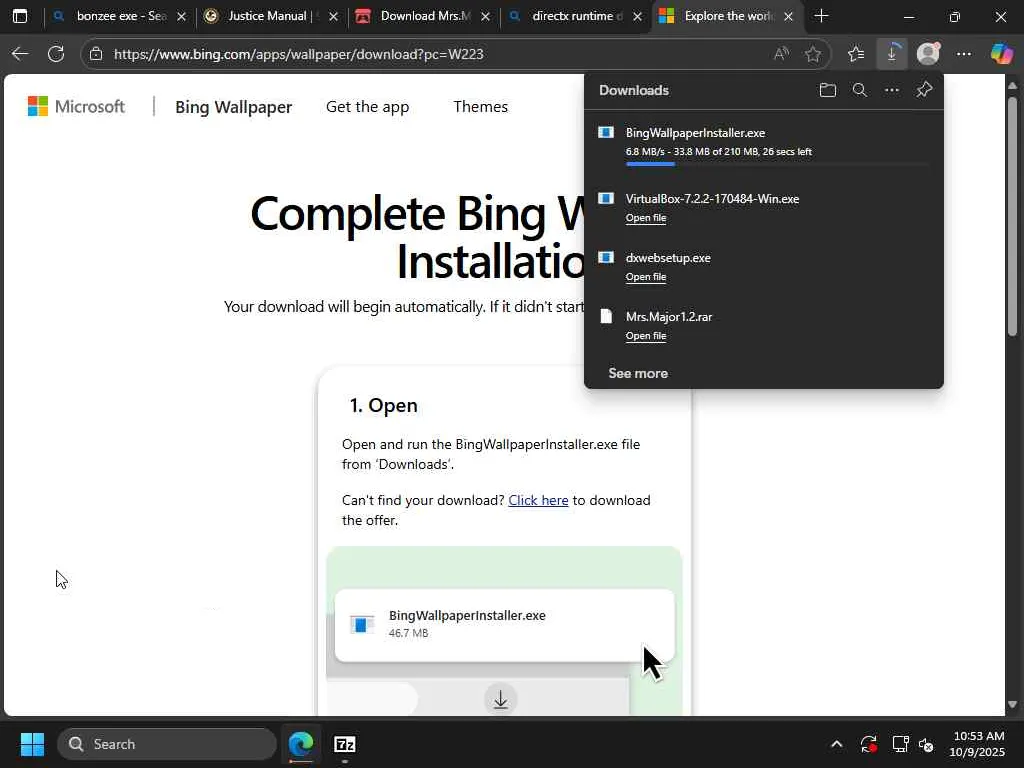The width and height of the screenshot is (1024, 768).
Task: Switch to the Justice Manual tab
Action: [270, 16]
